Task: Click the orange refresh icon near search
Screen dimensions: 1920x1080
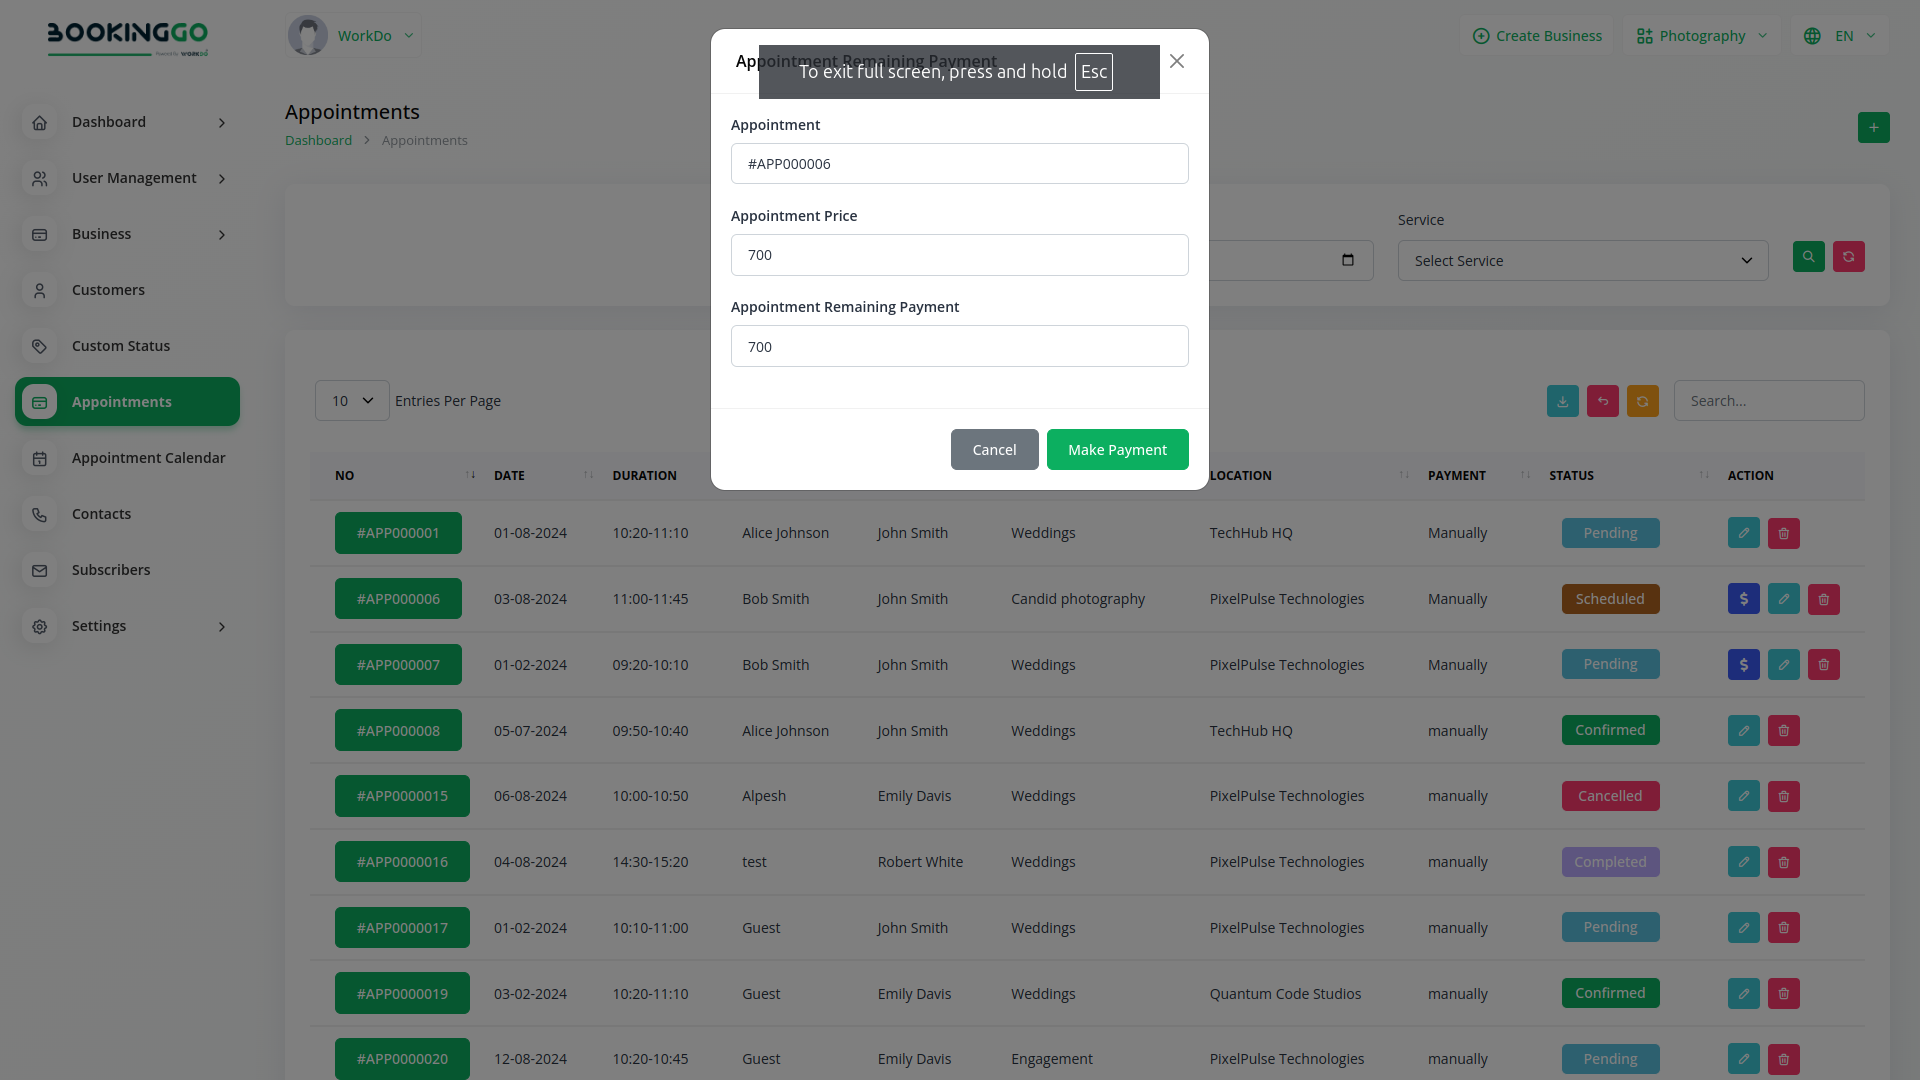Action: [1642, 401]
